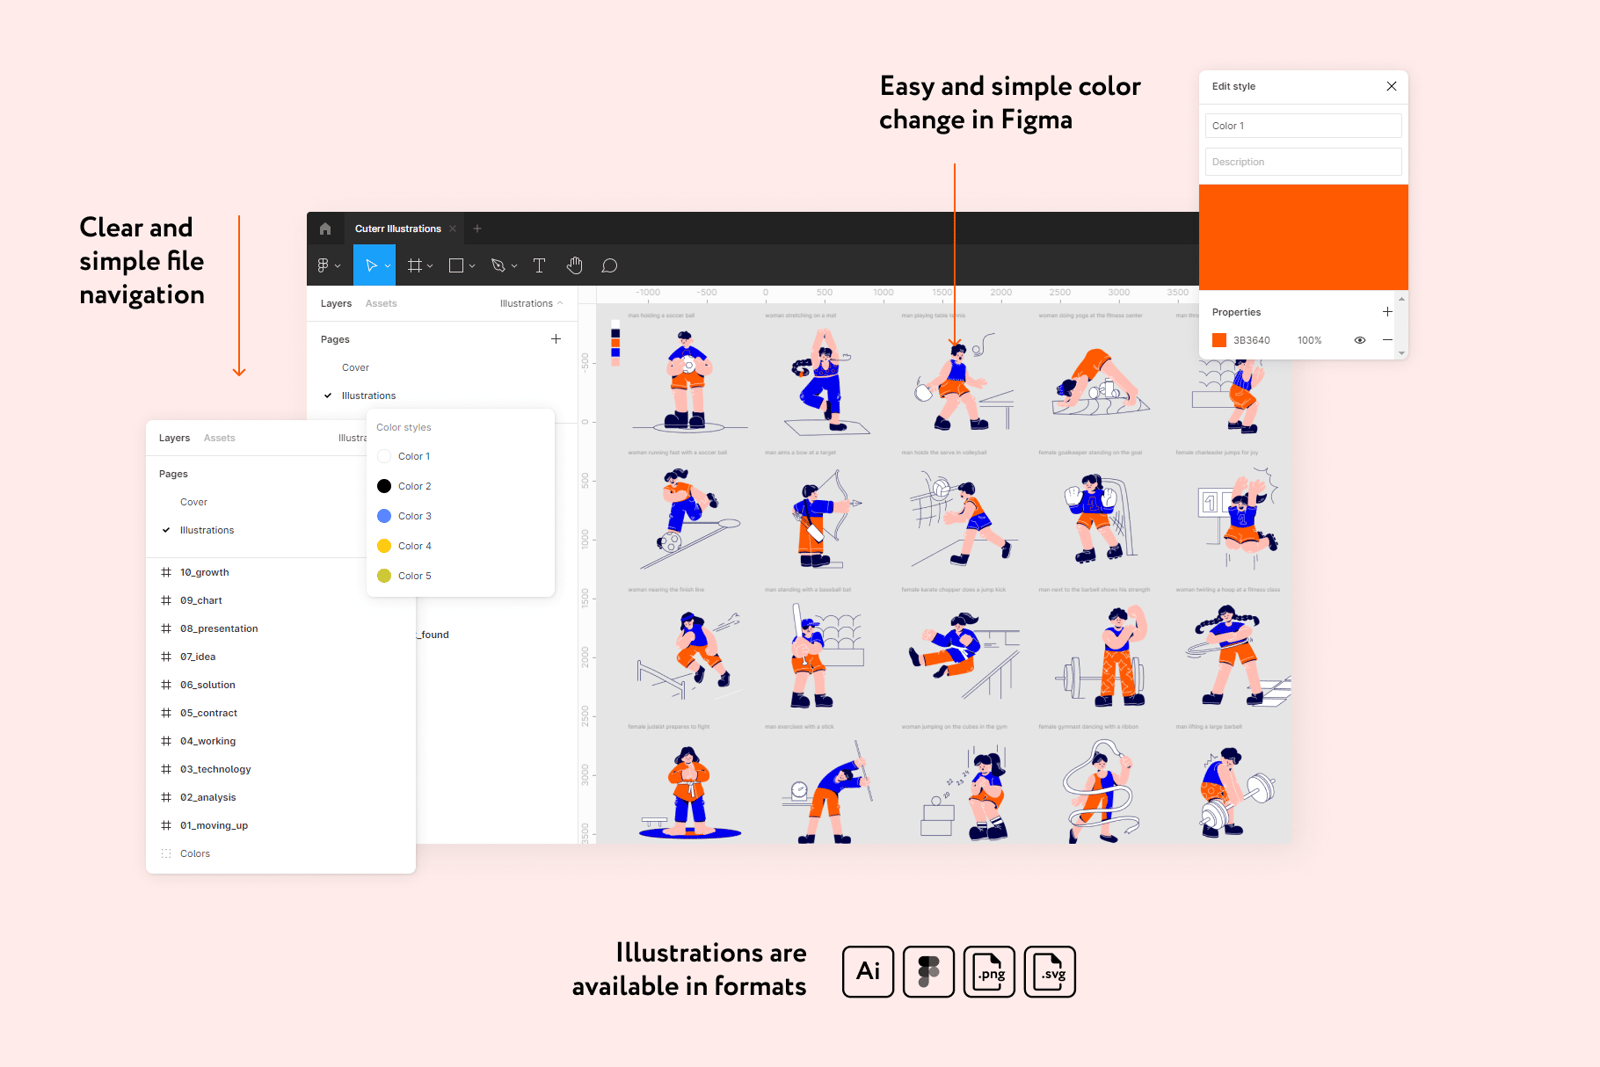Go to the Figma home screen

325,229
